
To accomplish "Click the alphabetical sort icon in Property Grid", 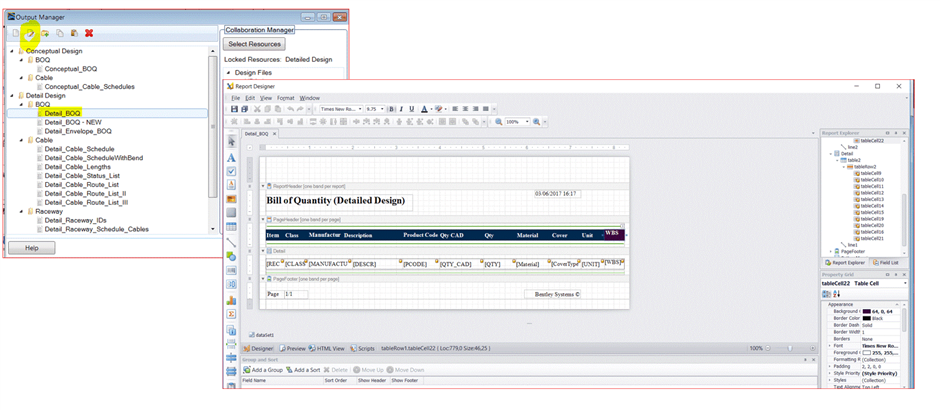I will (837, 294).
